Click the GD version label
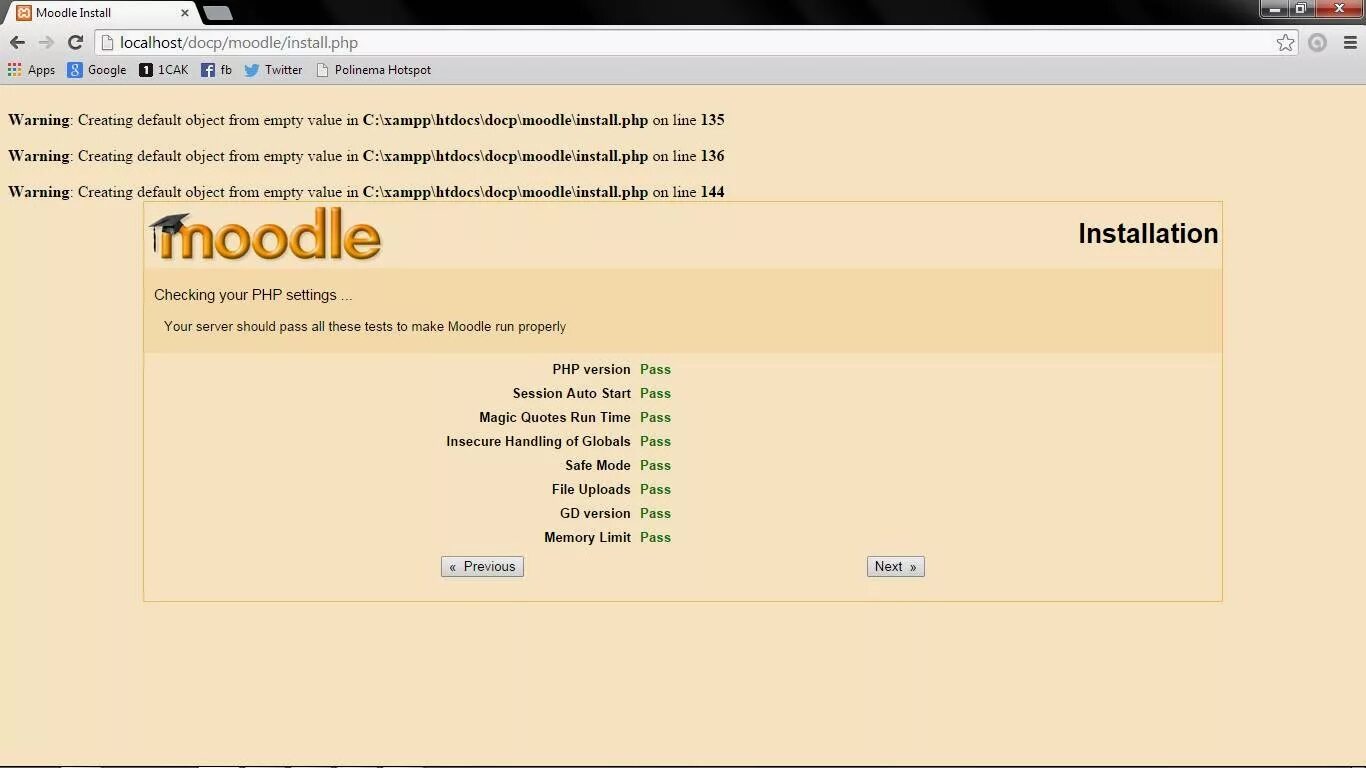Viewport: 1366px width, 768px height. 595,513
